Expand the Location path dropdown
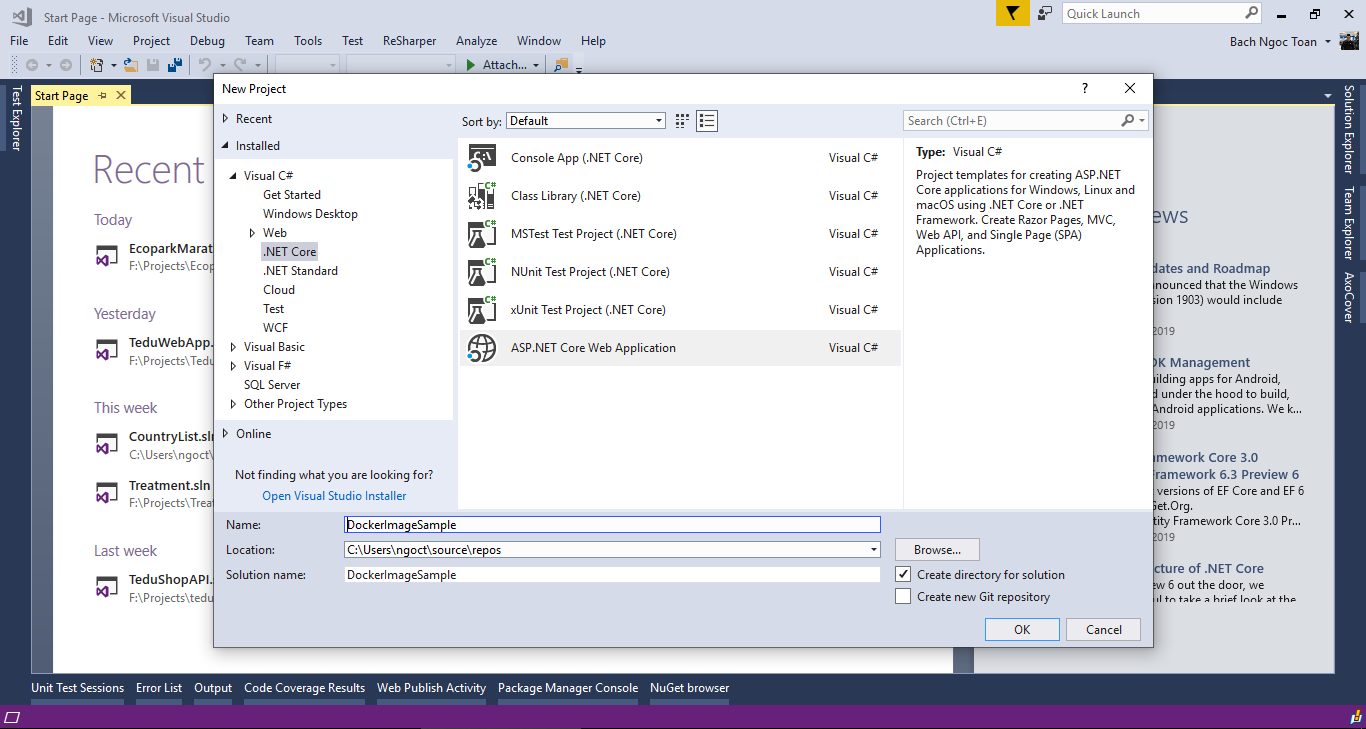Image resolution: width=1366 pixels, height=729 pixels. [874, 550]
